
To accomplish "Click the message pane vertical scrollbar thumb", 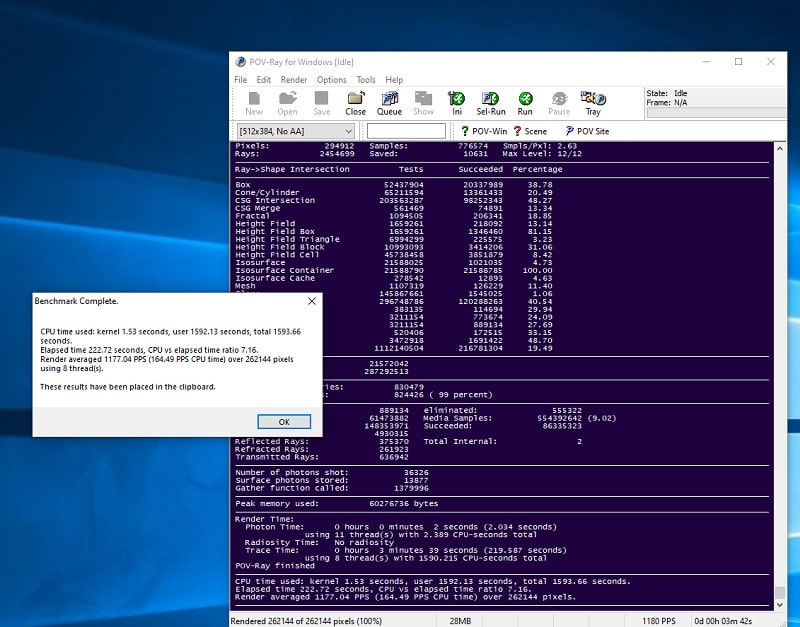I will pos(779,592).
